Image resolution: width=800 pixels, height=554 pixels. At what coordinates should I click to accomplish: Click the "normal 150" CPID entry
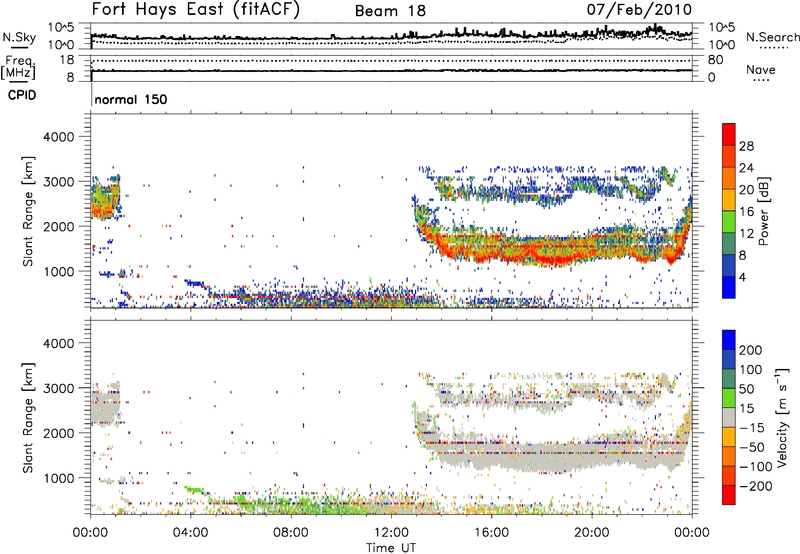pos(131,99)
